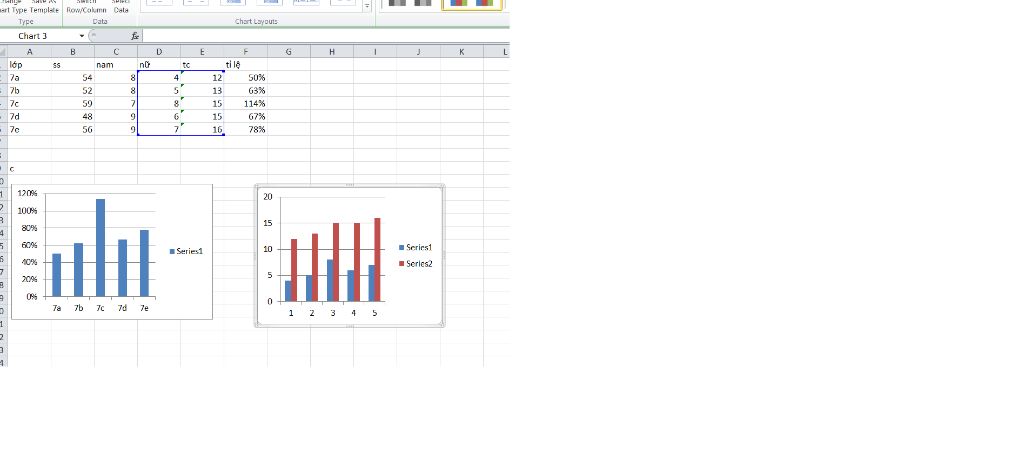Click the cell showing 63%

click(x=245, y=91)
